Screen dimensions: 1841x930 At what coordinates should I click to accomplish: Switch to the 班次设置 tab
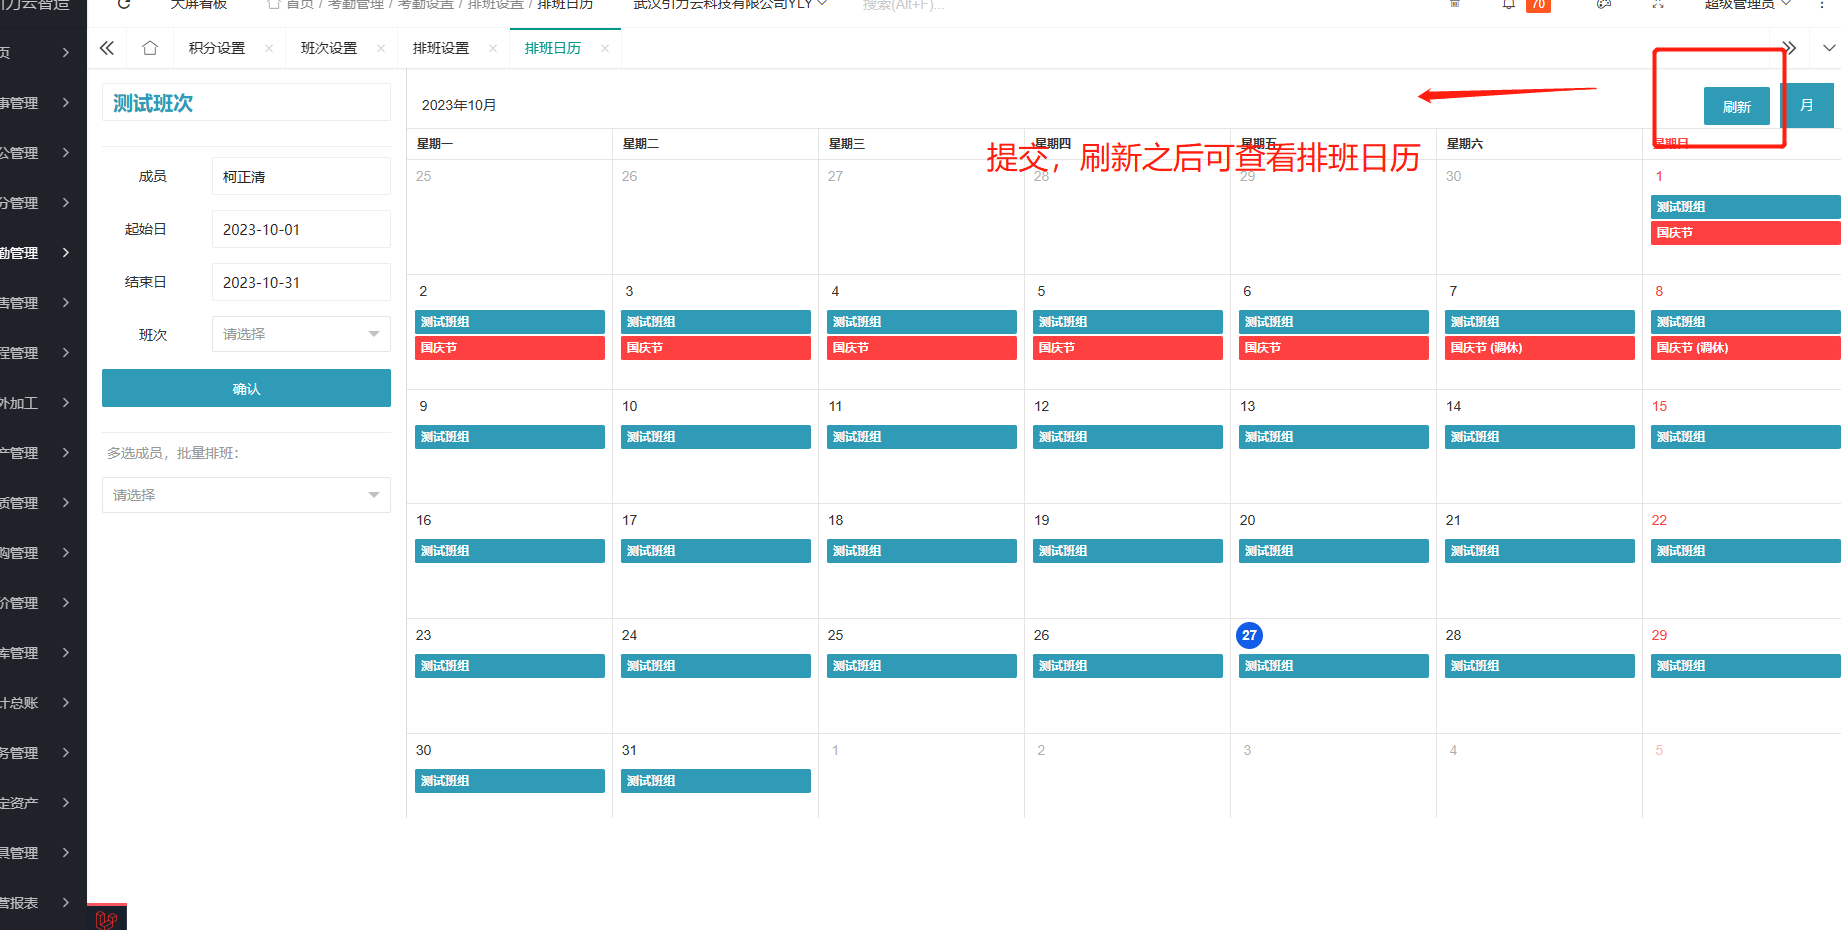329,48
